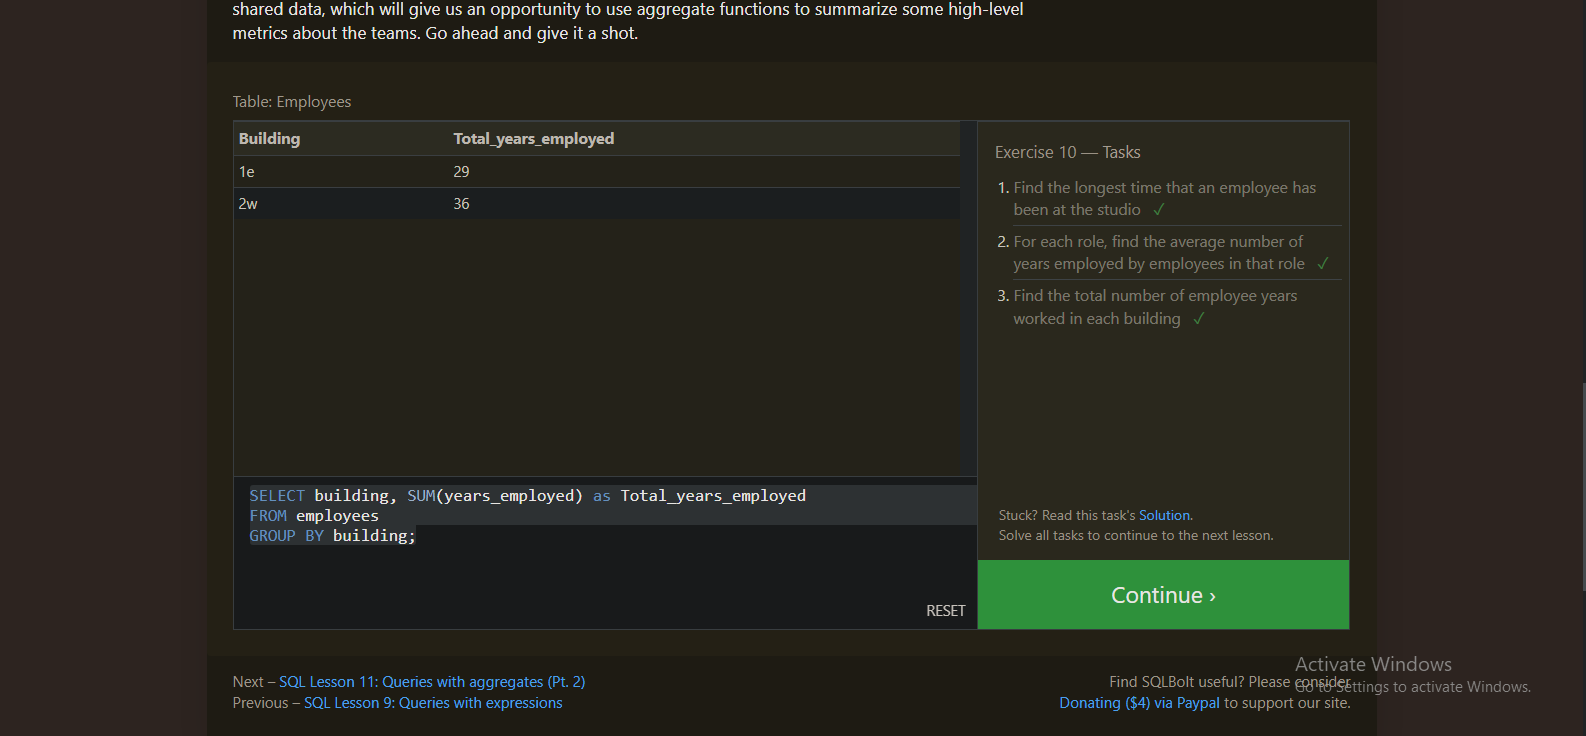Screen dimensions: 1586x736
Task: Click the checkmark next to task 2
Action: 1323,264
